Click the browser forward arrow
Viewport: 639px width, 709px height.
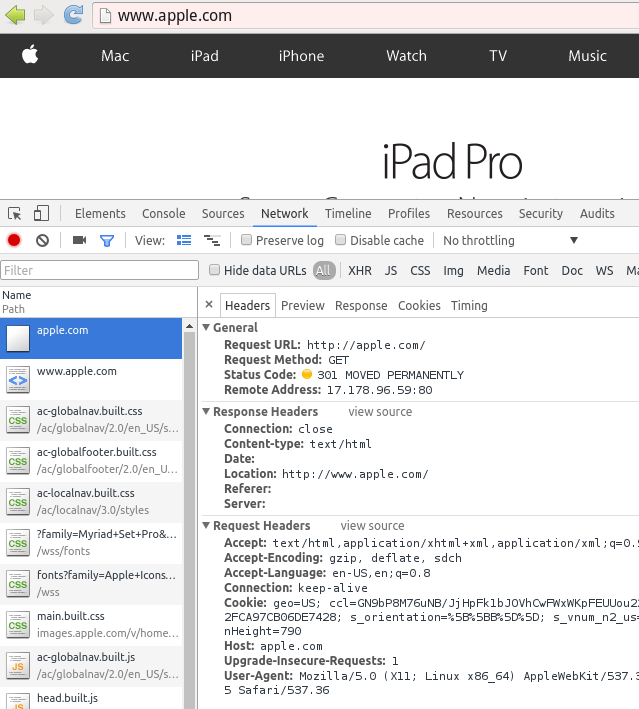pos(44,15)
